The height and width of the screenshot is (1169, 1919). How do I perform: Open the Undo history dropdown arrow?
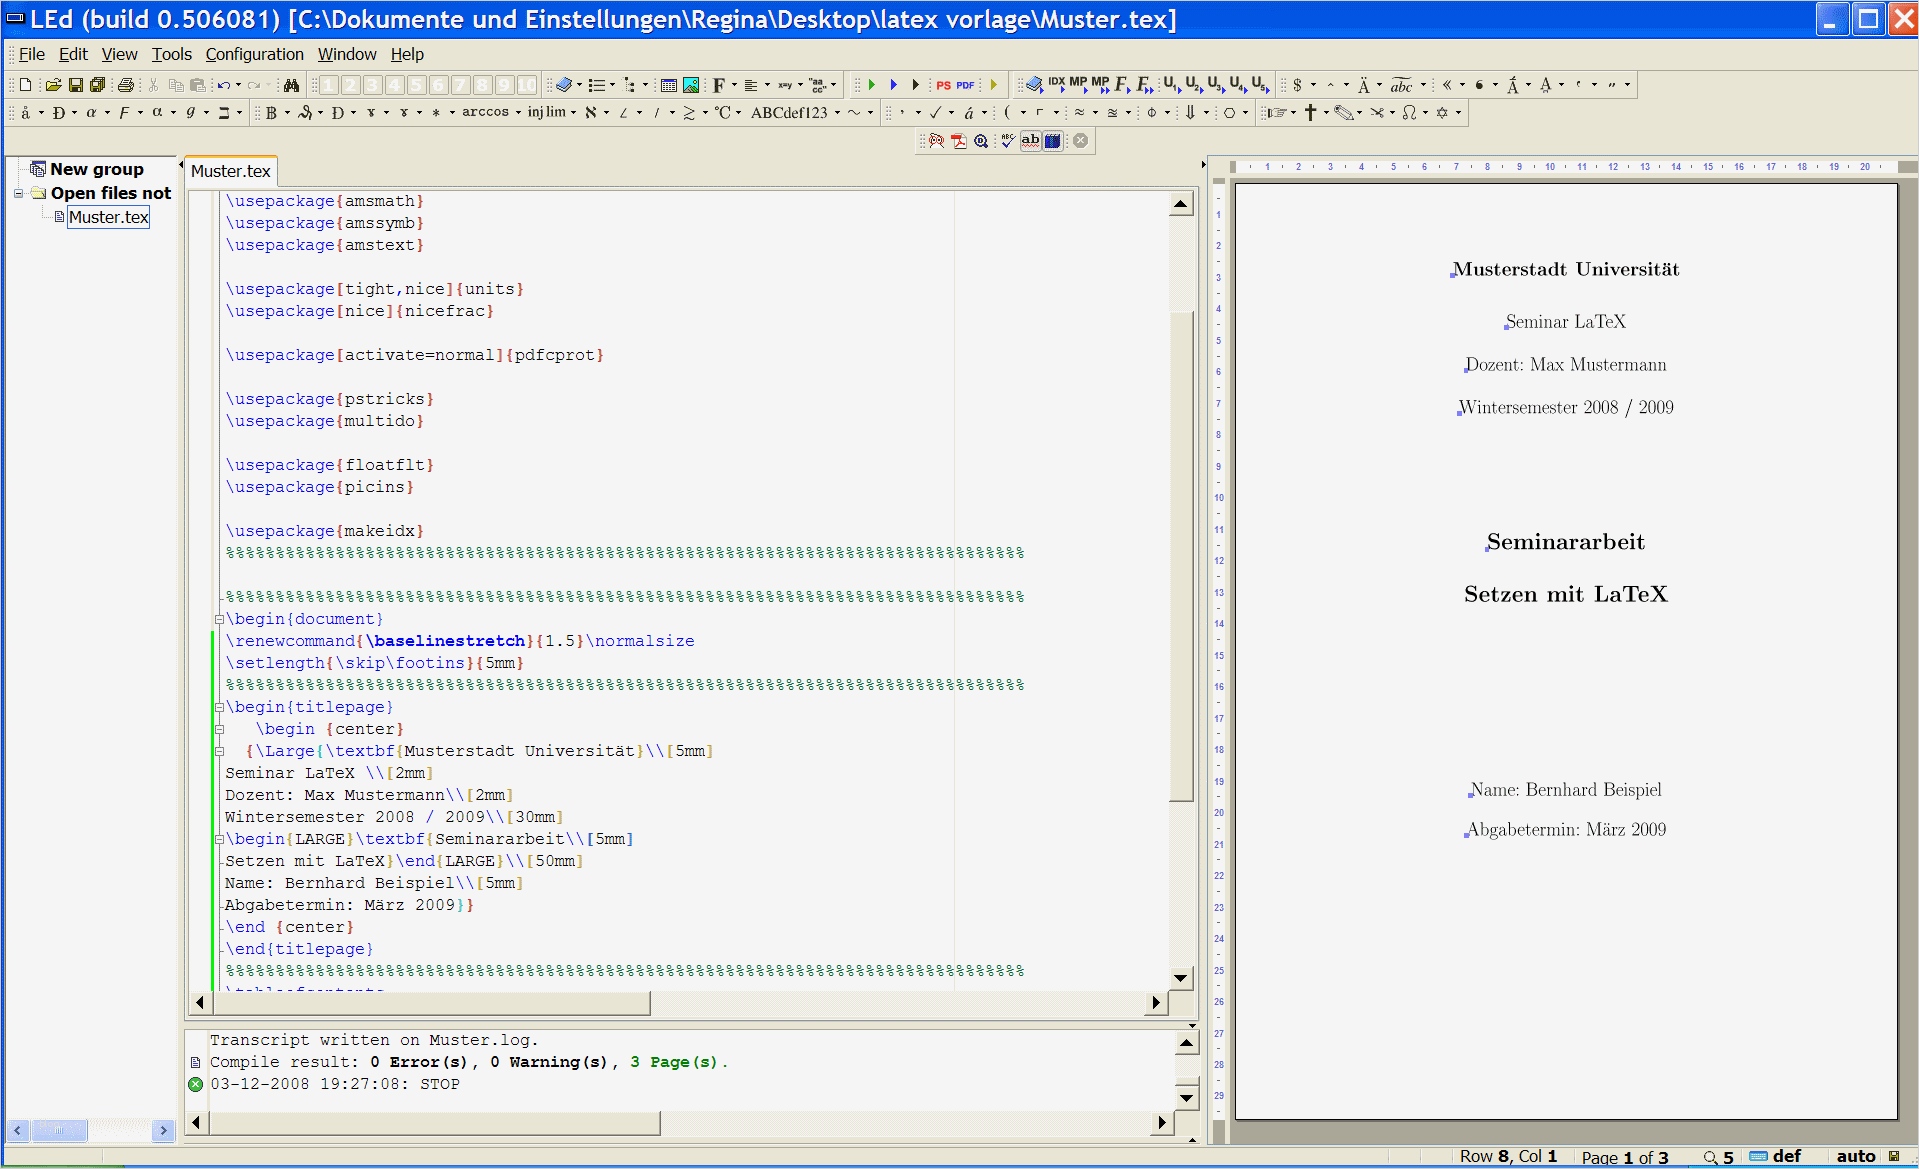pyautogui.click(x=238, y=85)
